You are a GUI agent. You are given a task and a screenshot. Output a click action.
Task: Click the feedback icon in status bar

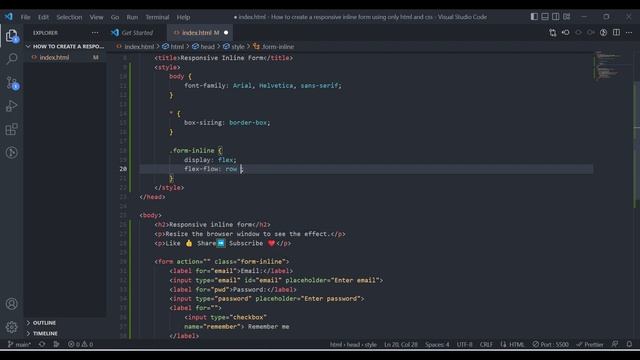[615, 344]
